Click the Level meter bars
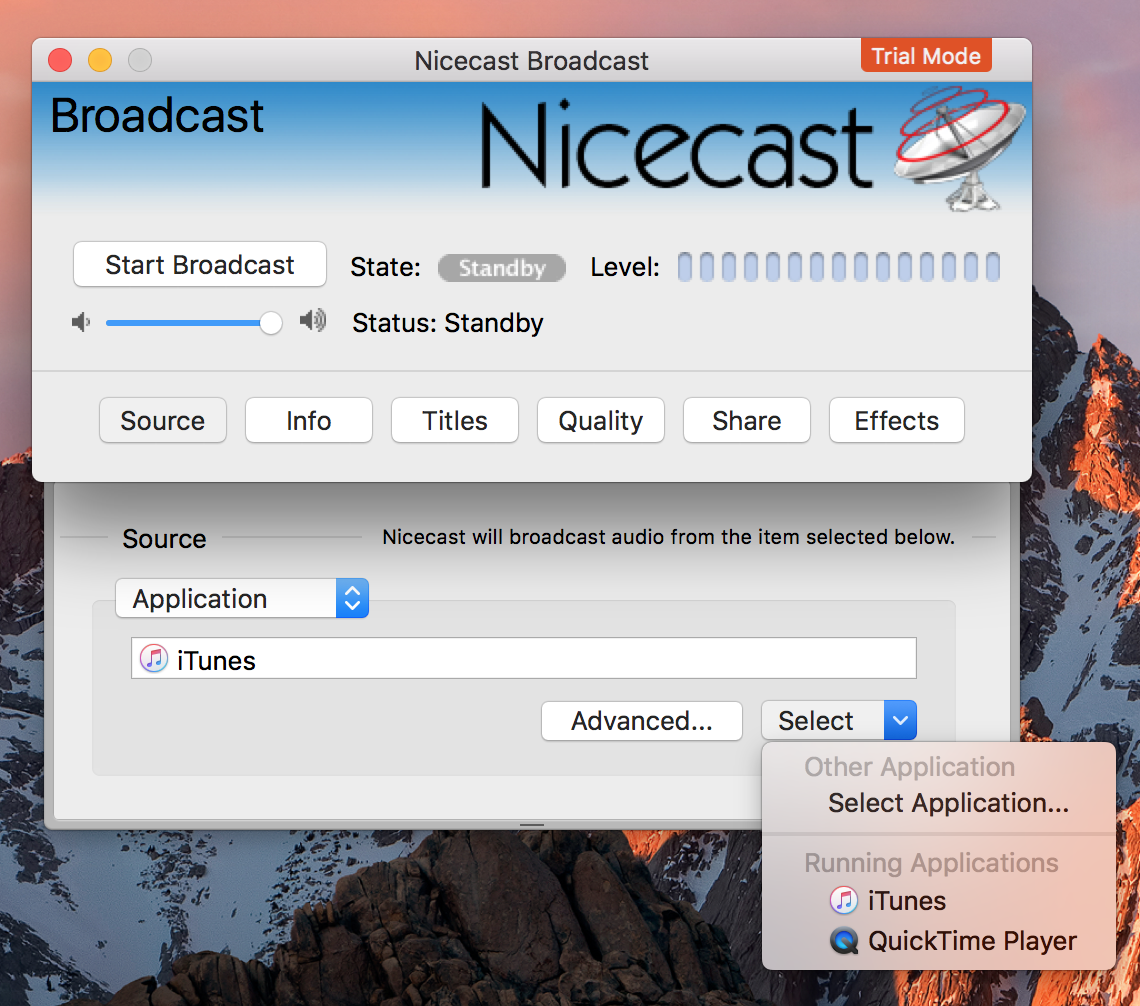The width and height of the screenshot is (1140, 1006). coord(838,267)
